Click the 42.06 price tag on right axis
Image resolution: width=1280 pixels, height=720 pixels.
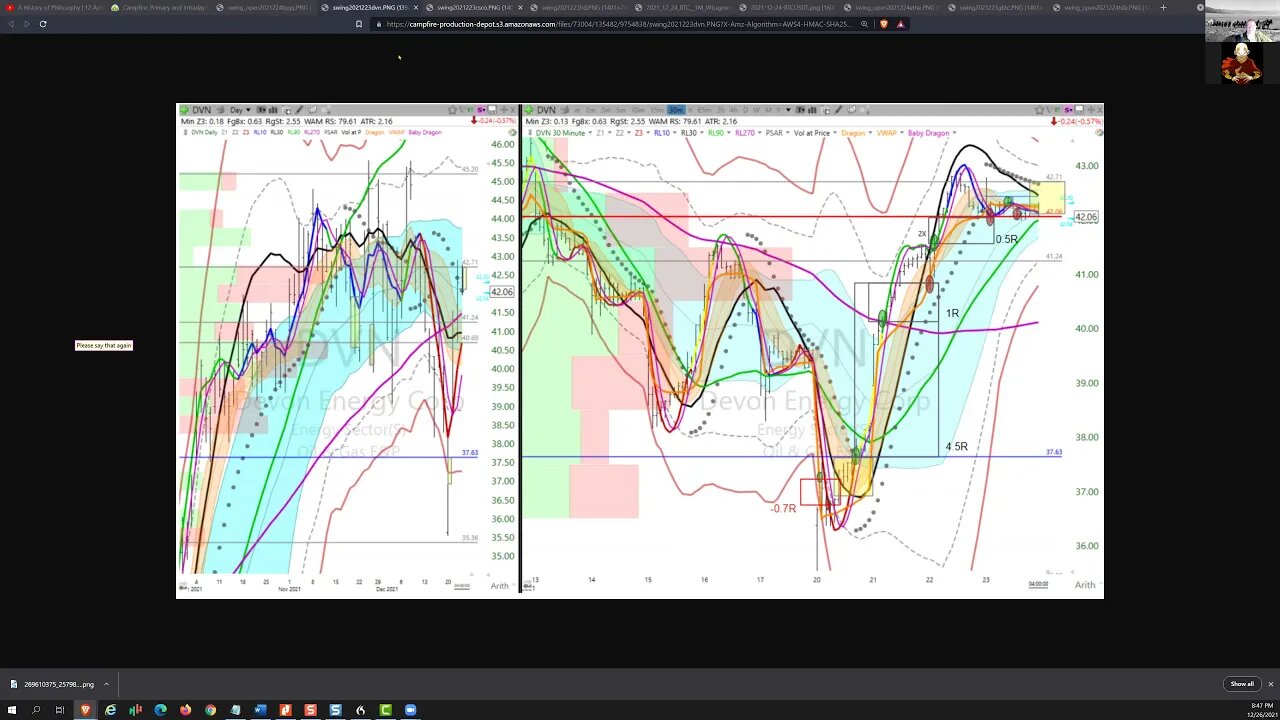[1085, 217]
